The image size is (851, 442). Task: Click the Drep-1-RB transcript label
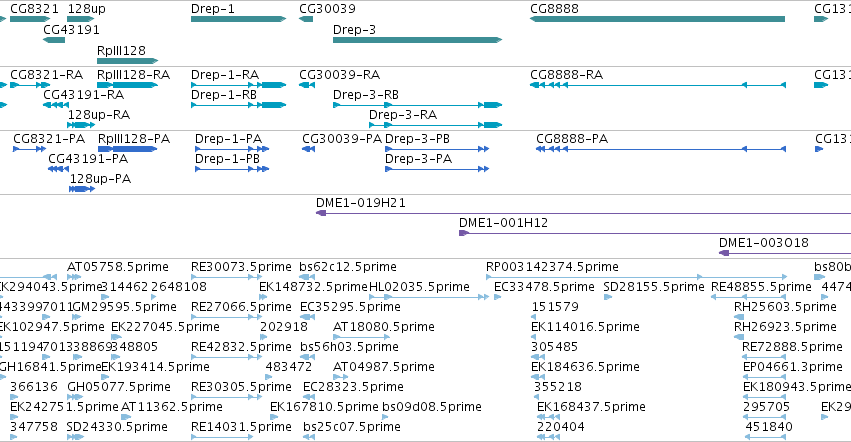(x=224, y=94)
